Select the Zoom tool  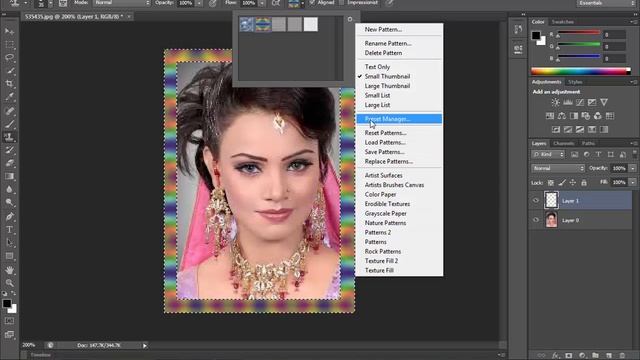(9, 283)
